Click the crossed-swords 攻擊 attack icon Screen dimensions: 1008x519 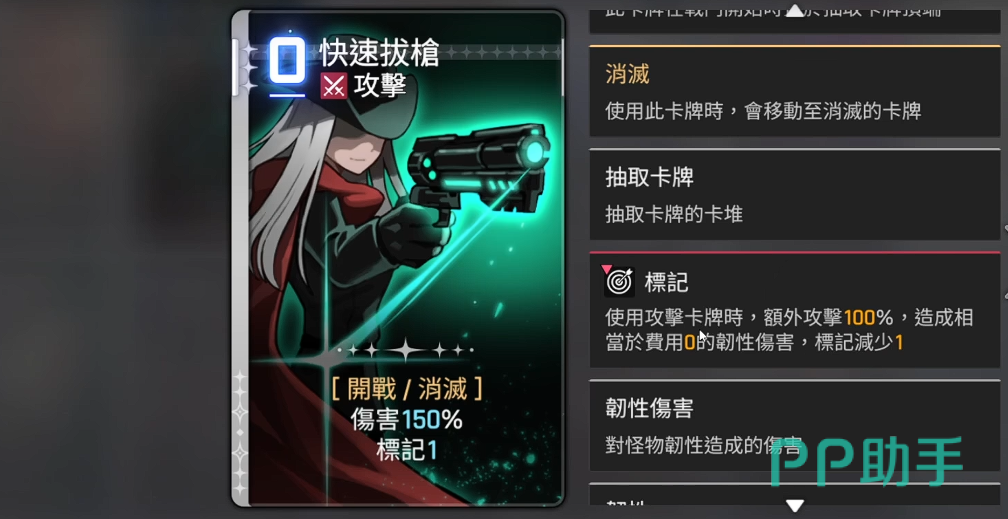tap(333, 86)
